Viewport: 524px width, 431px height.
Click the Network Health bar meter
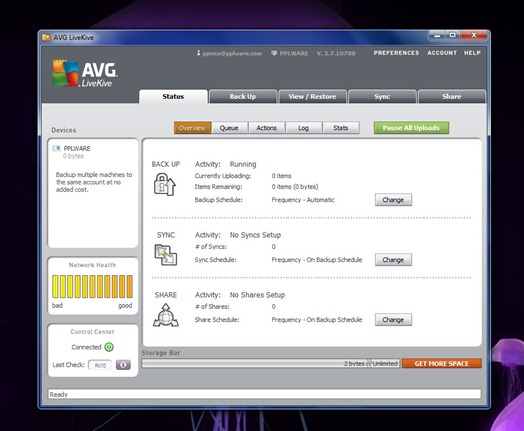(x=92, y=286)
